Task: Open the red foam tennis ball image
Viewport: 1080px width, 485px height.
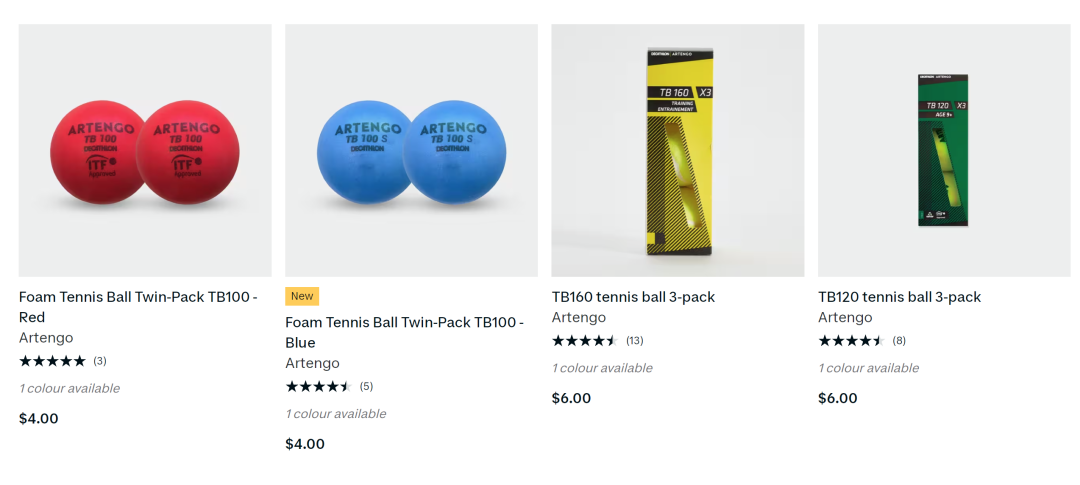Action: click(x=145, y=150)
